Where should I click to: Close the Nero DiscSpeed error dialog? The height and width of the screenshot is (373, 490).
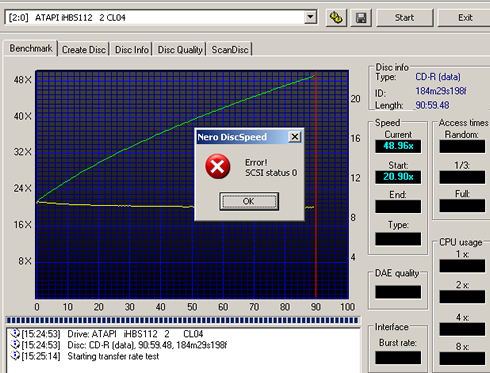tap(295, 137)
